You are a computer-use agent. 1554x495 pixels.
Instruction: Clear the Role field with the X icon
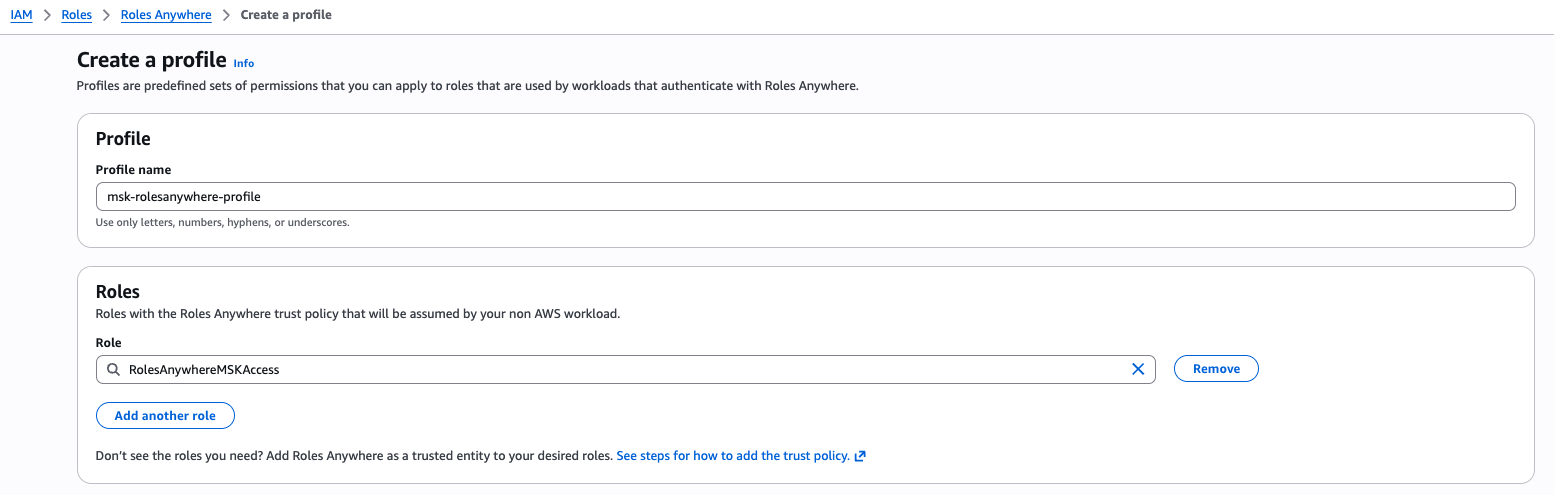click(x=1137, y=369)
